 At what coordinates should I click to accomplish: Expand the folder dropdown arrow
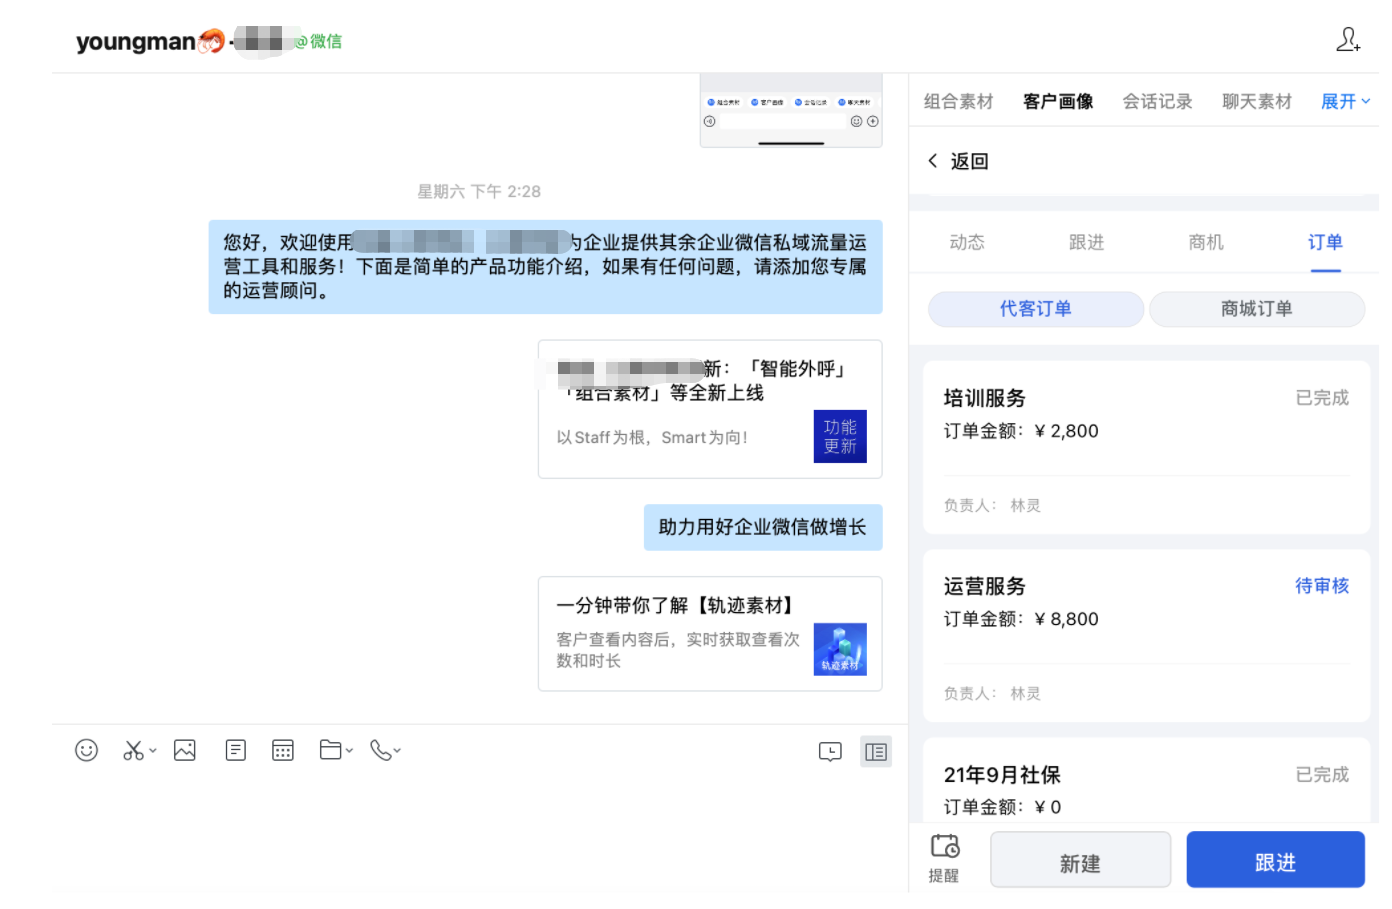point(349,750)
